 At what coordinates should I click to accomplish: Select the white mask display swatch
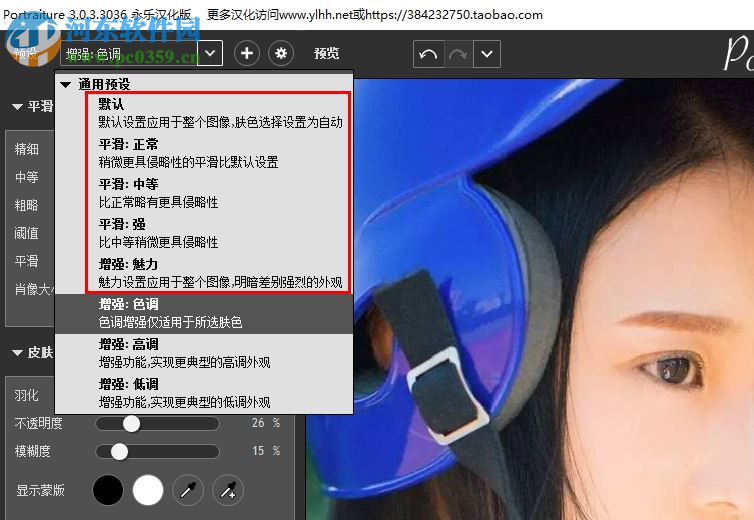[148, 490]
